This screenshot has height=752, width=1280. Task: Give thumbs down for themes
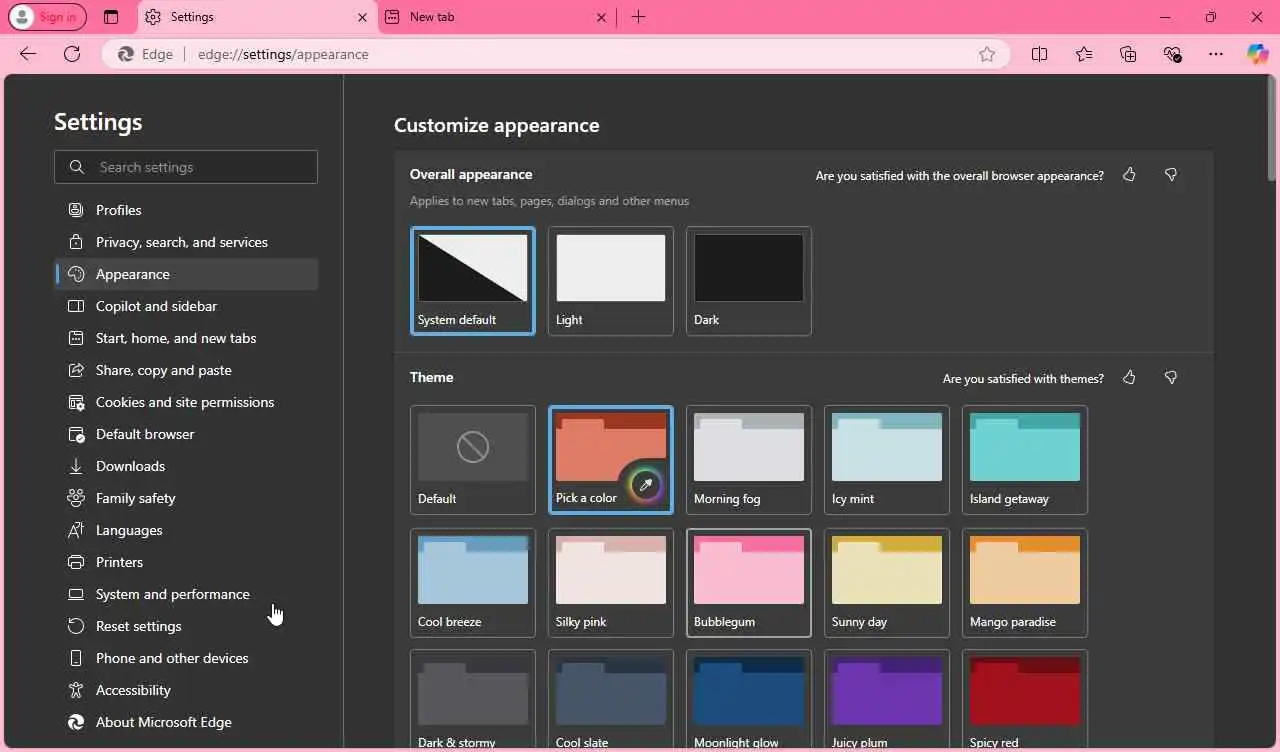coord(1171,378)
